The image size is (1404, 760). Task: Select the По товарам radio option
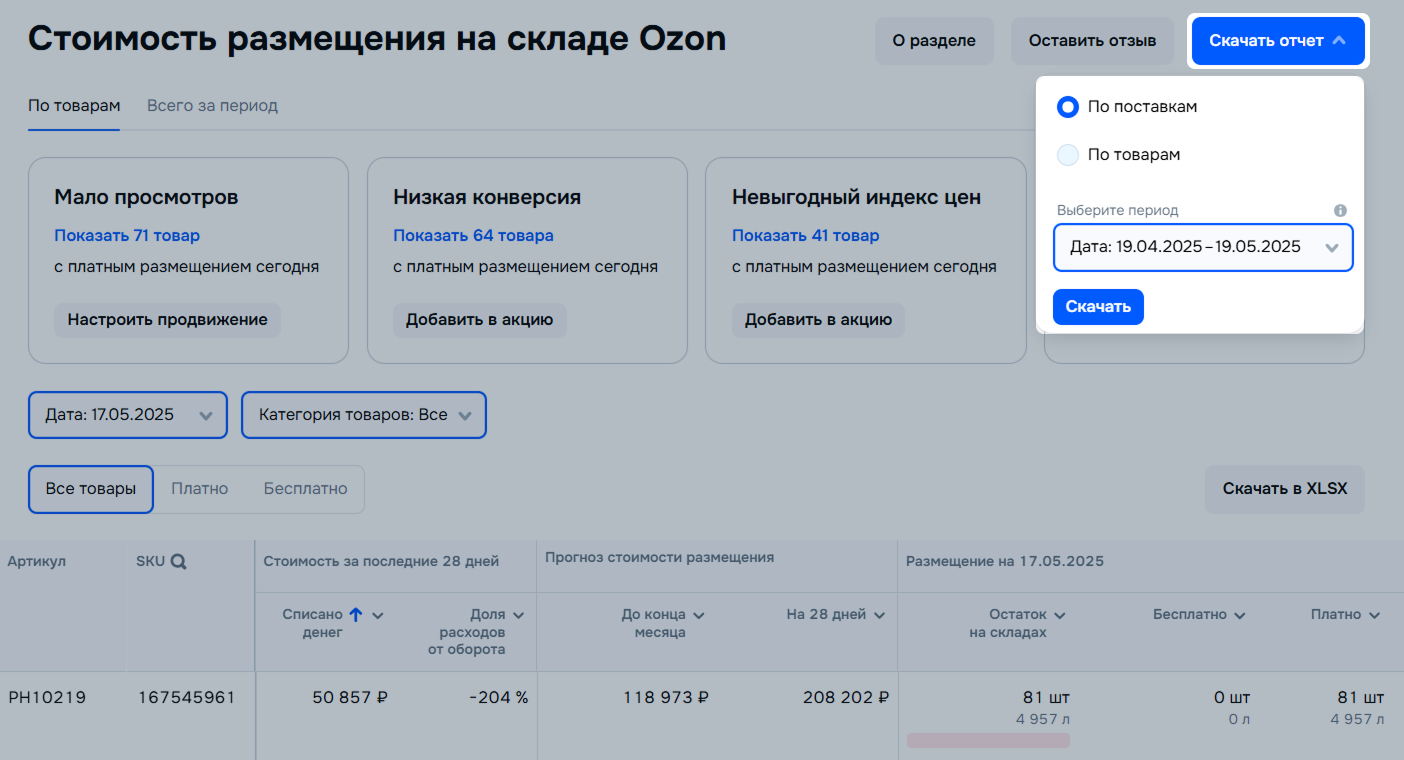tap(1068, 155)
